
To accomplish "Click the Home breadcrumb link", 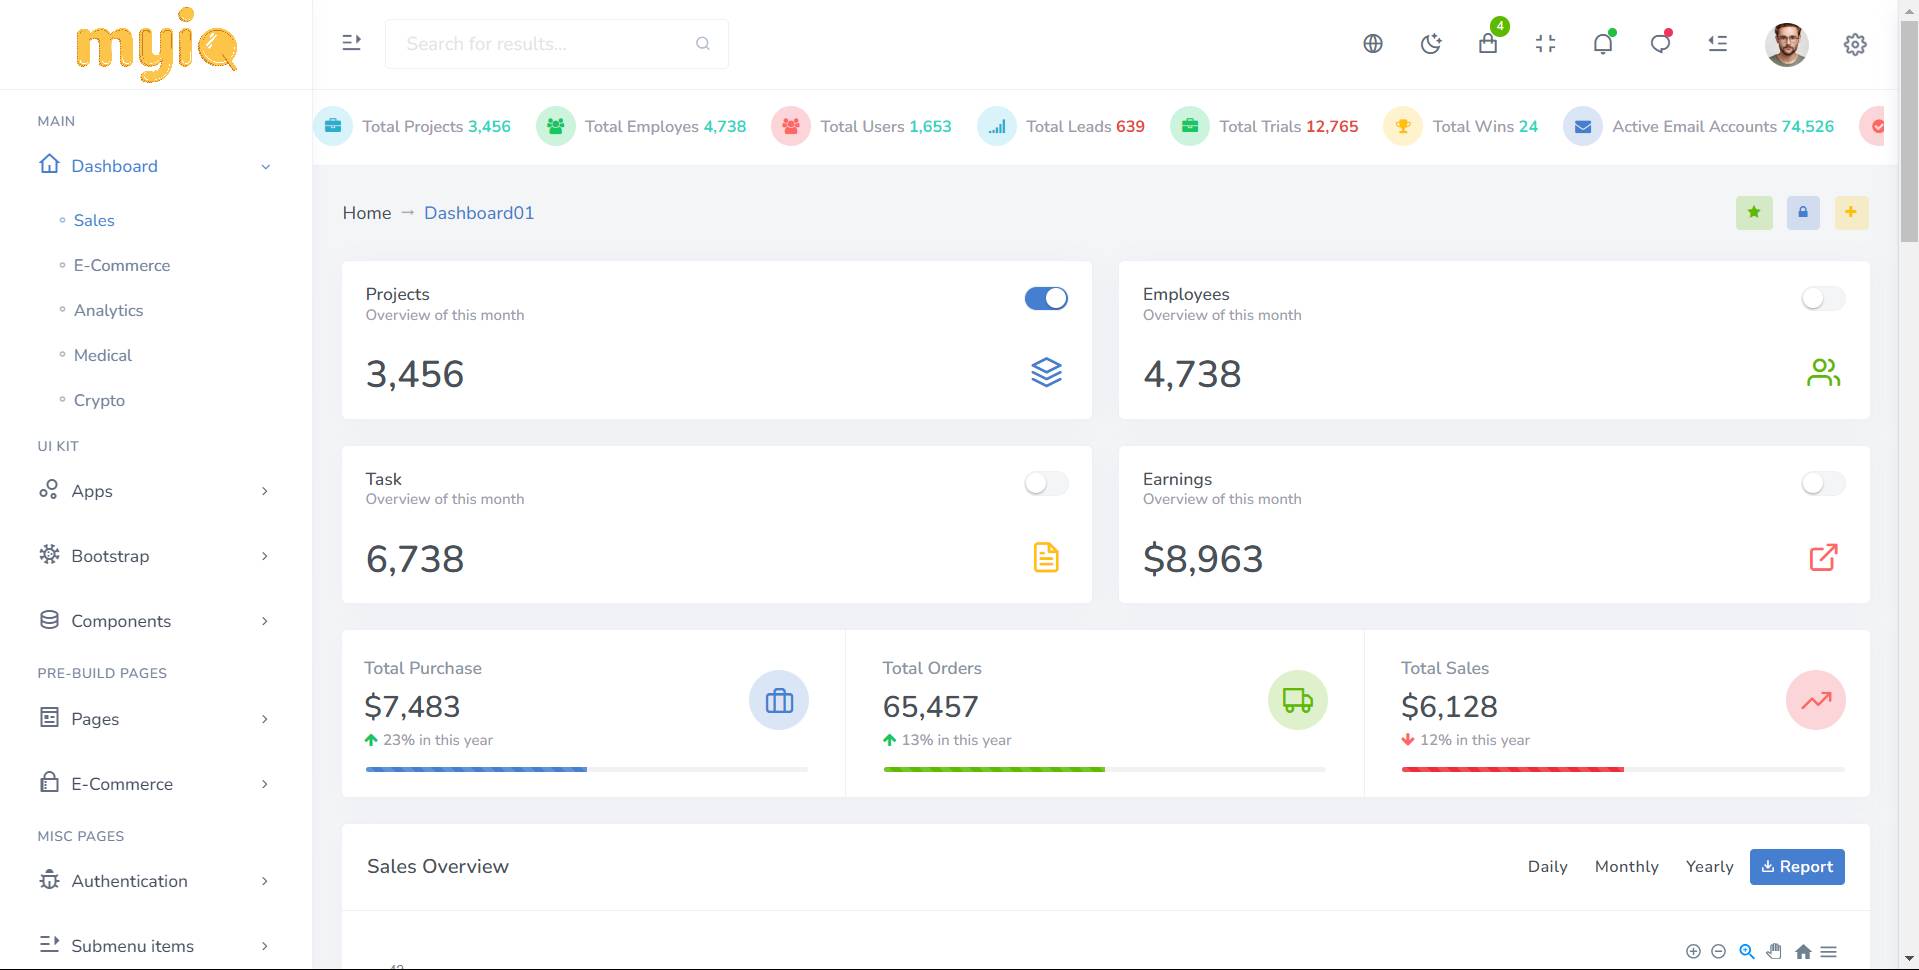I will pos(367,213).
